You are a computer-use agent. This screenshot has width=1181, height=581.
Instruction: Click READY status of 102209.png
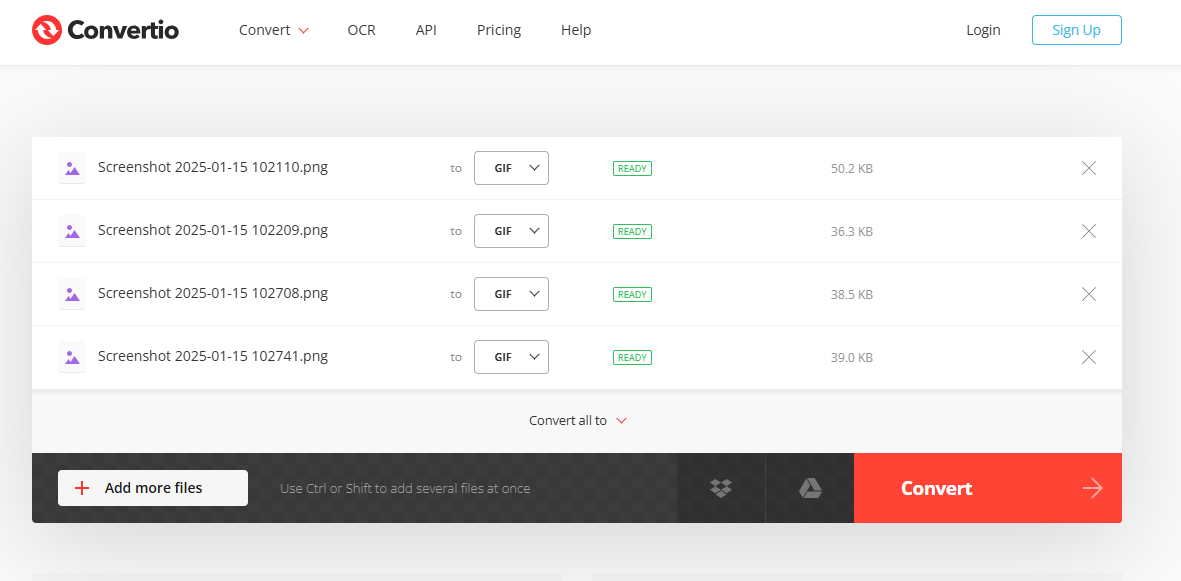[632, 231]
